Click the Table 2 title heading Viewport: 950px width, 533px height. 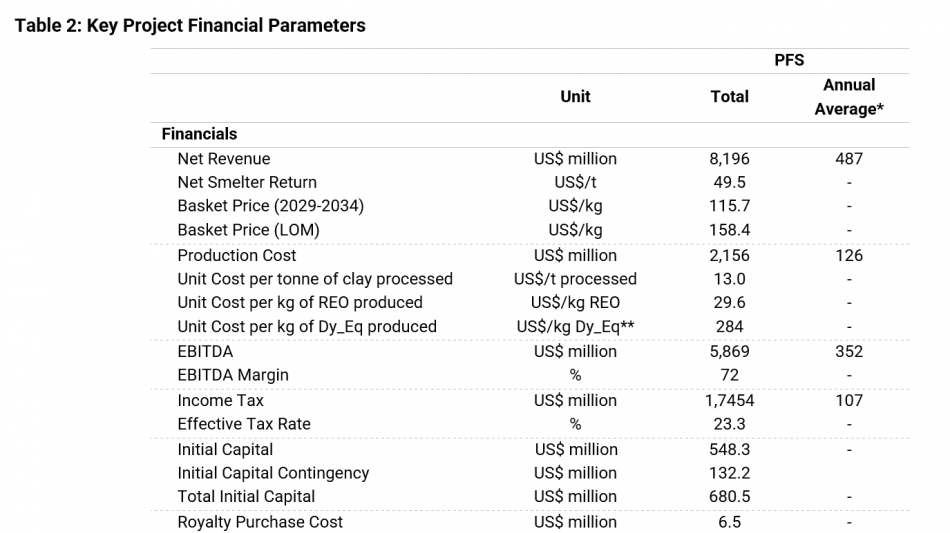pos(190,26)
